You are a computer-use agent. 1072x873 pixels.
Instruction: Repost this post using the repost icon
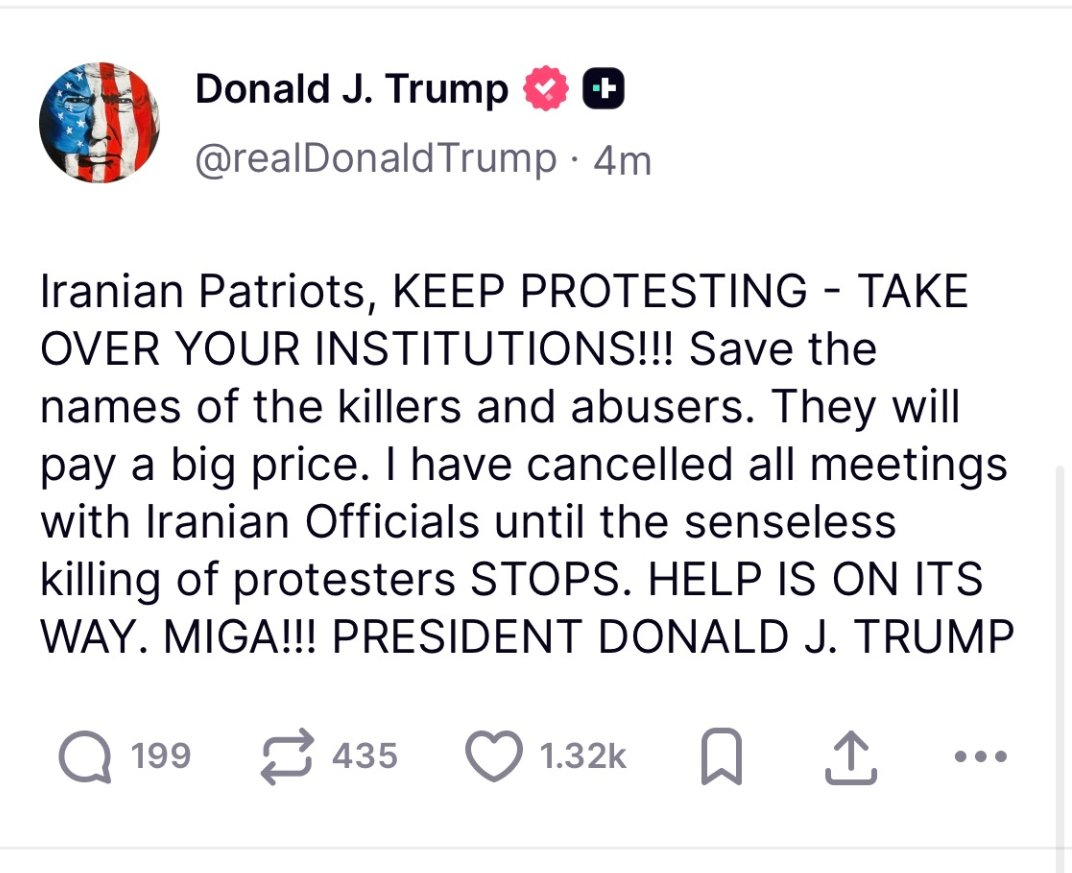coord(287,758)
